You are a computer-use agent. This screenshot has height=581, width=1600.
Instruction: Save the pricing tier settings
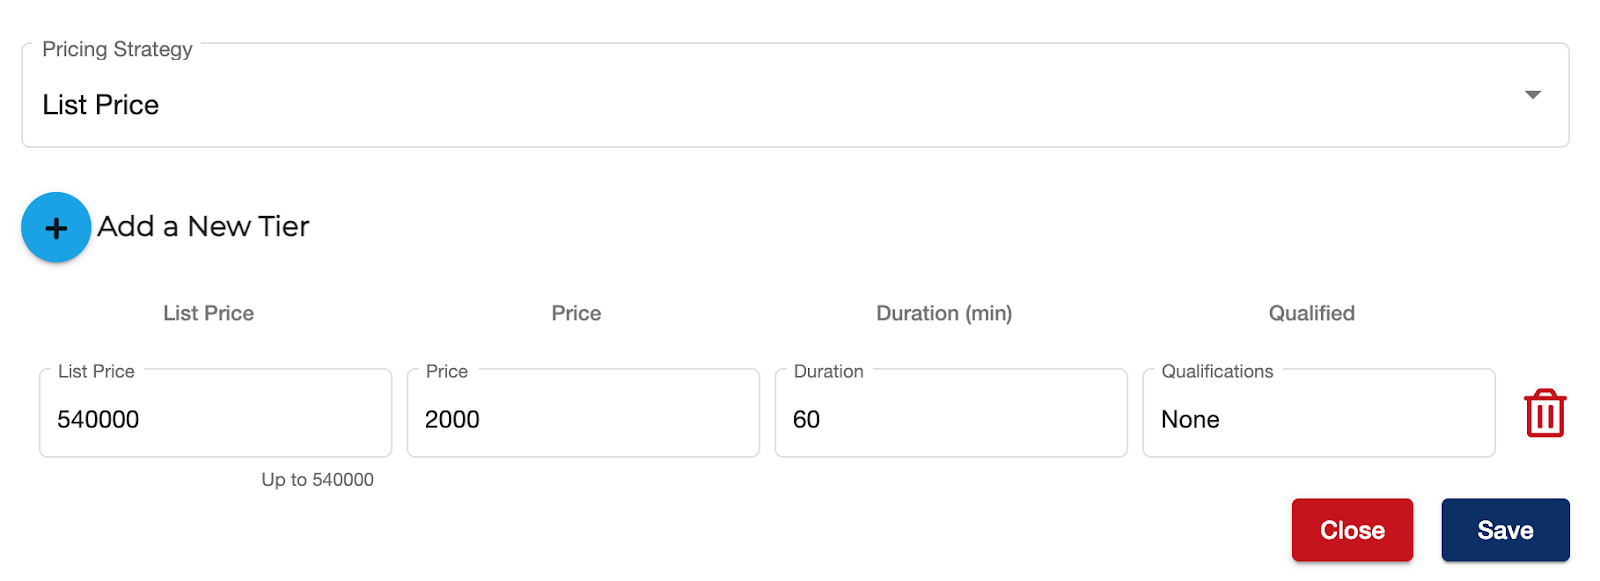point(1505,530)
